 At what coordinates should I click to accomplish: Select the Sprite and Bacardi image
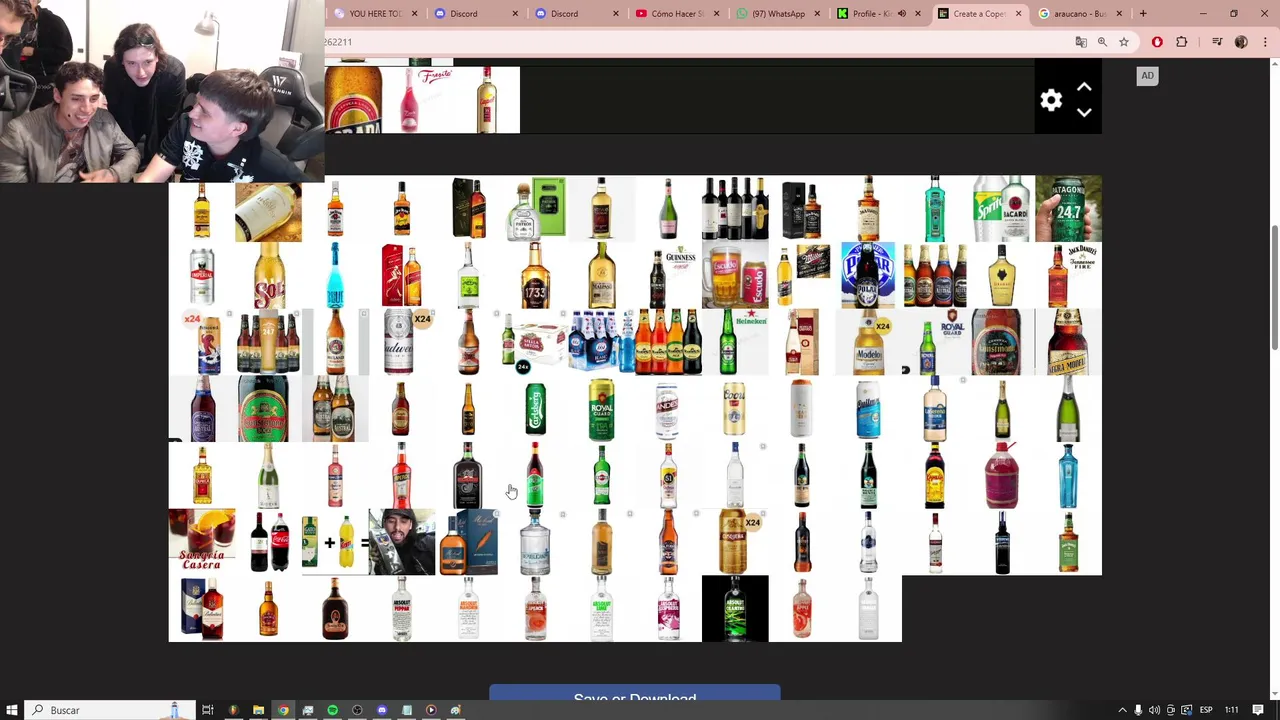tap(1002, 209)
